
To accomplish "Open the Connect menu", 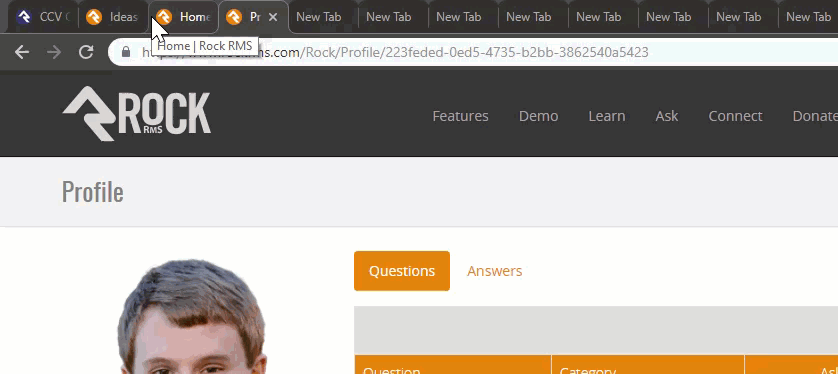I will click(735, 116).
